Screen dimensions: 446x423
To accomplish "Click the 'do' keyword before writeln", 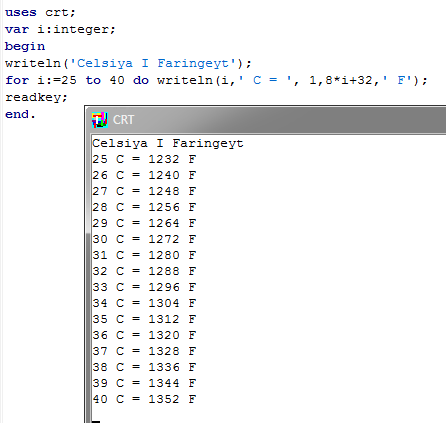I will (141, 80).
